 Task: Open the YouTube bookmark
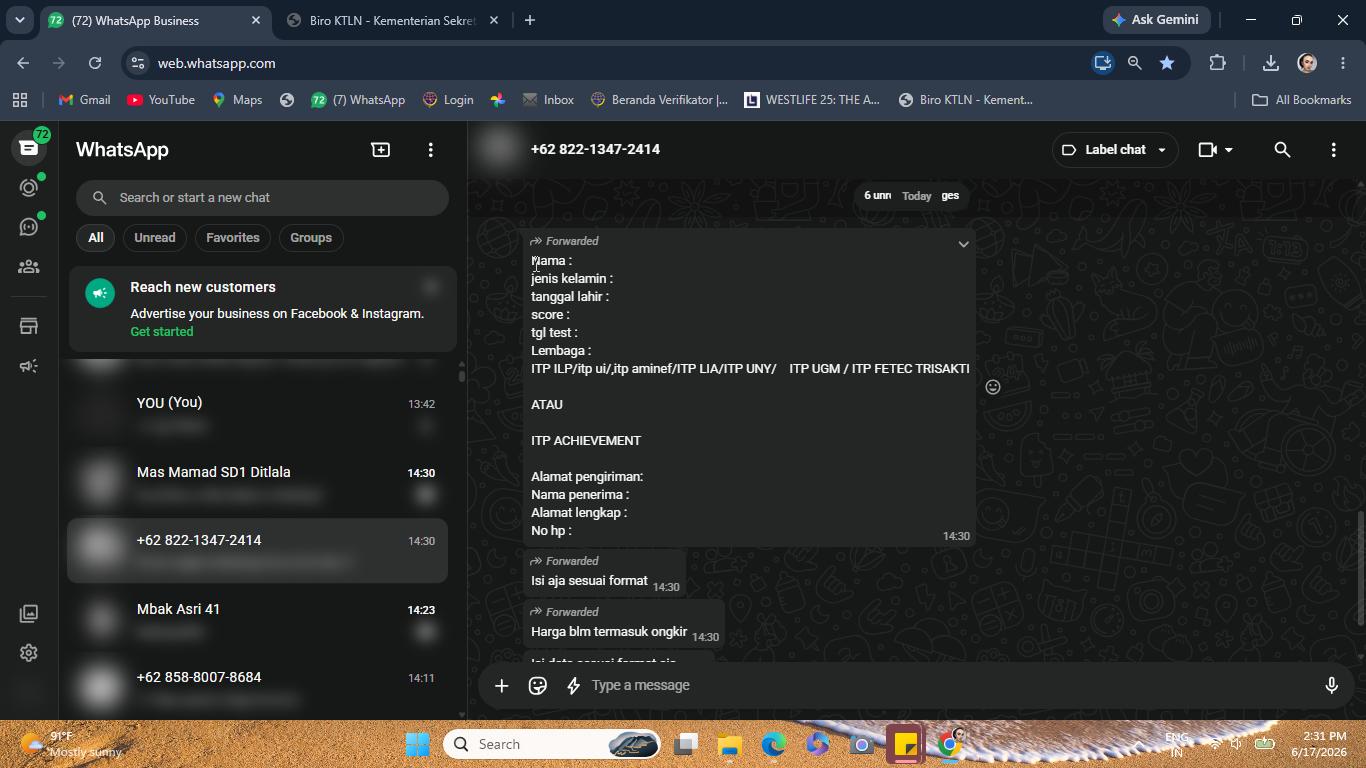click(x=161, y=100)
